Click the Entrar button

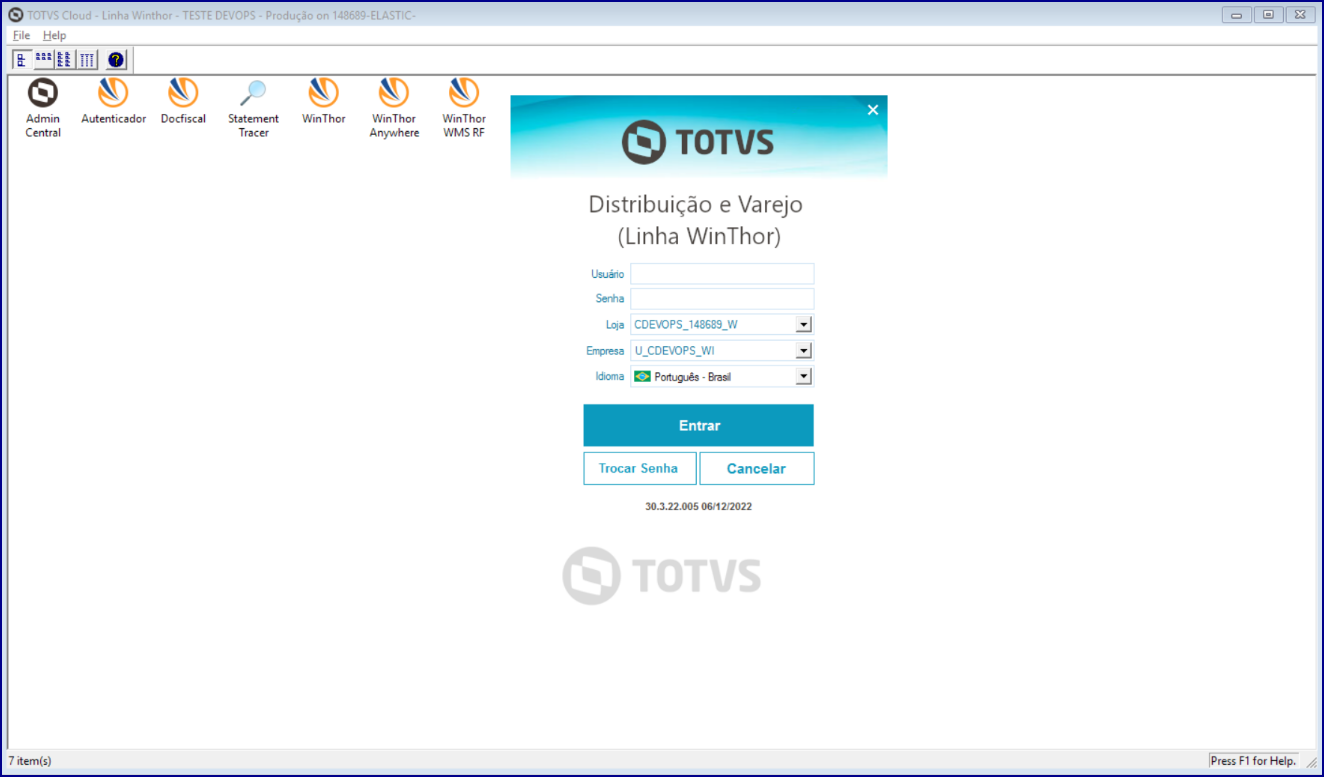(x=699, y=425)
